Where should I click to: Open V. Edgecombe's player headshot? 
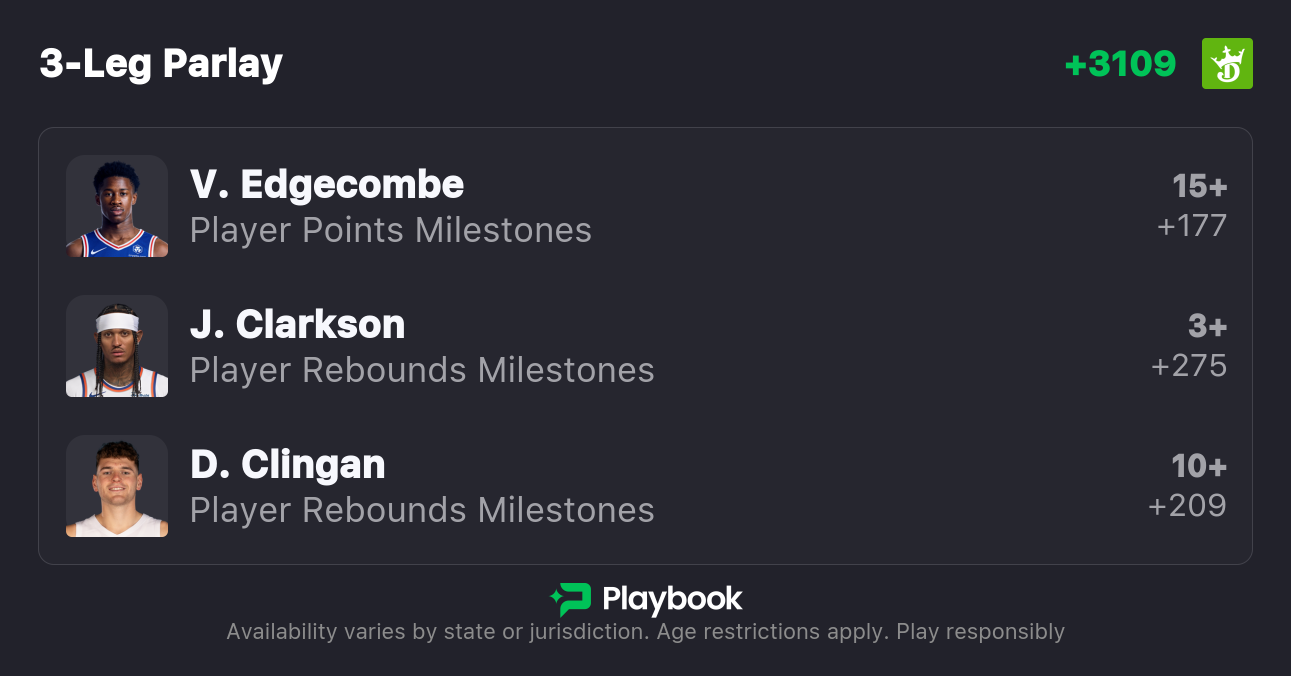coord(117,206)
